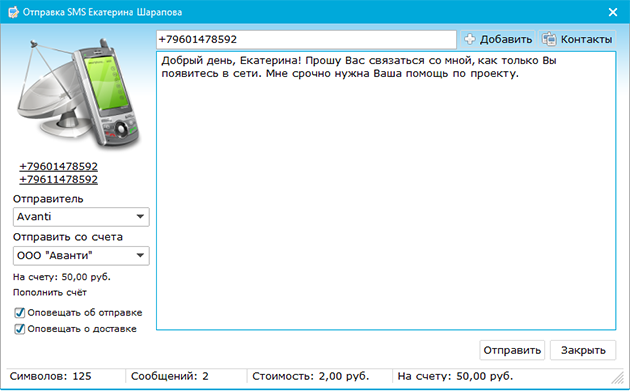Click the window resize grip corner
Viewport: 630px width, 391px height.
(617, 378)
